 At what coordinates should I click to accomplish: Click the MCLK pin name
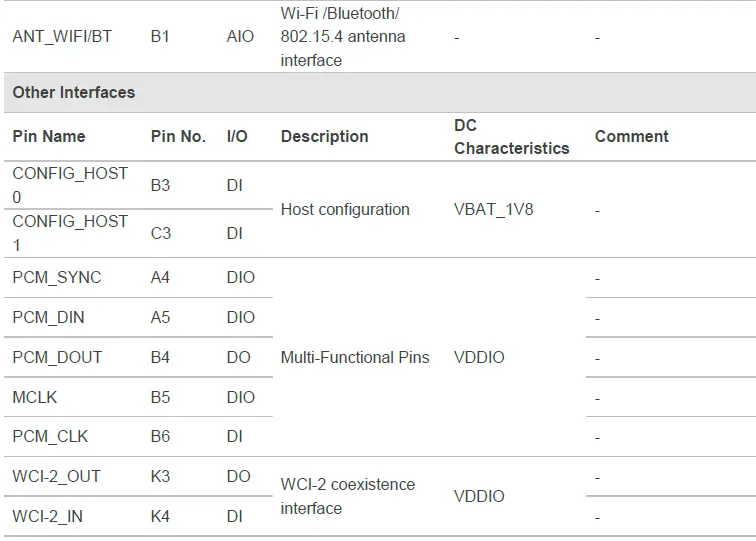35,397
